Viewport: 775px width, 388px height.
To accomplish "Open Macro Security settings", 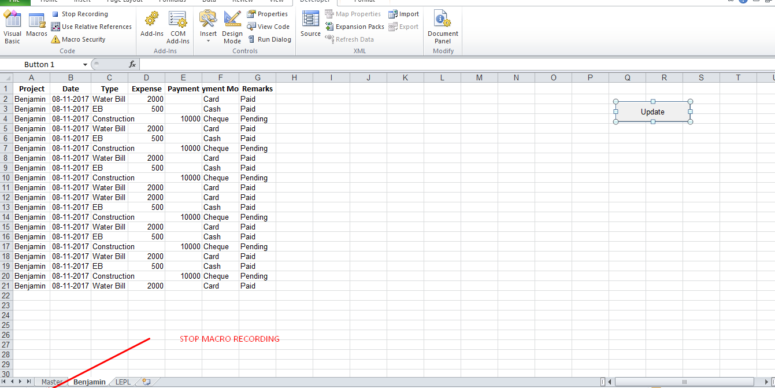I will click(x=78, y=40).
